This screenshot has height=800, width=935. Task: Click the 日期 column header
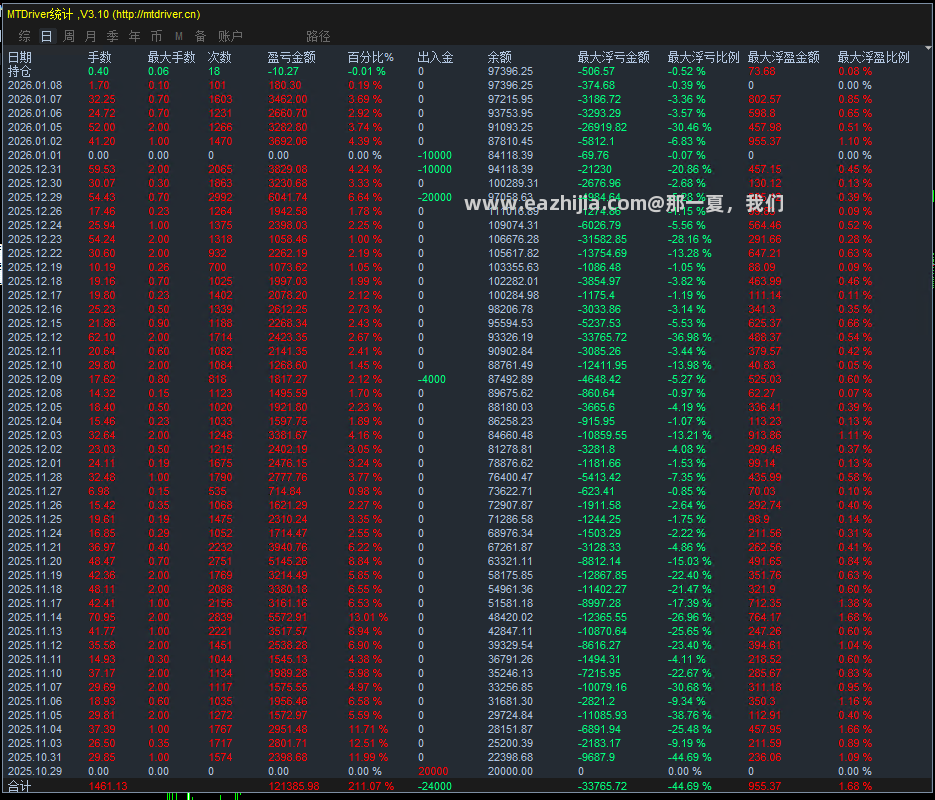[20, 57]
